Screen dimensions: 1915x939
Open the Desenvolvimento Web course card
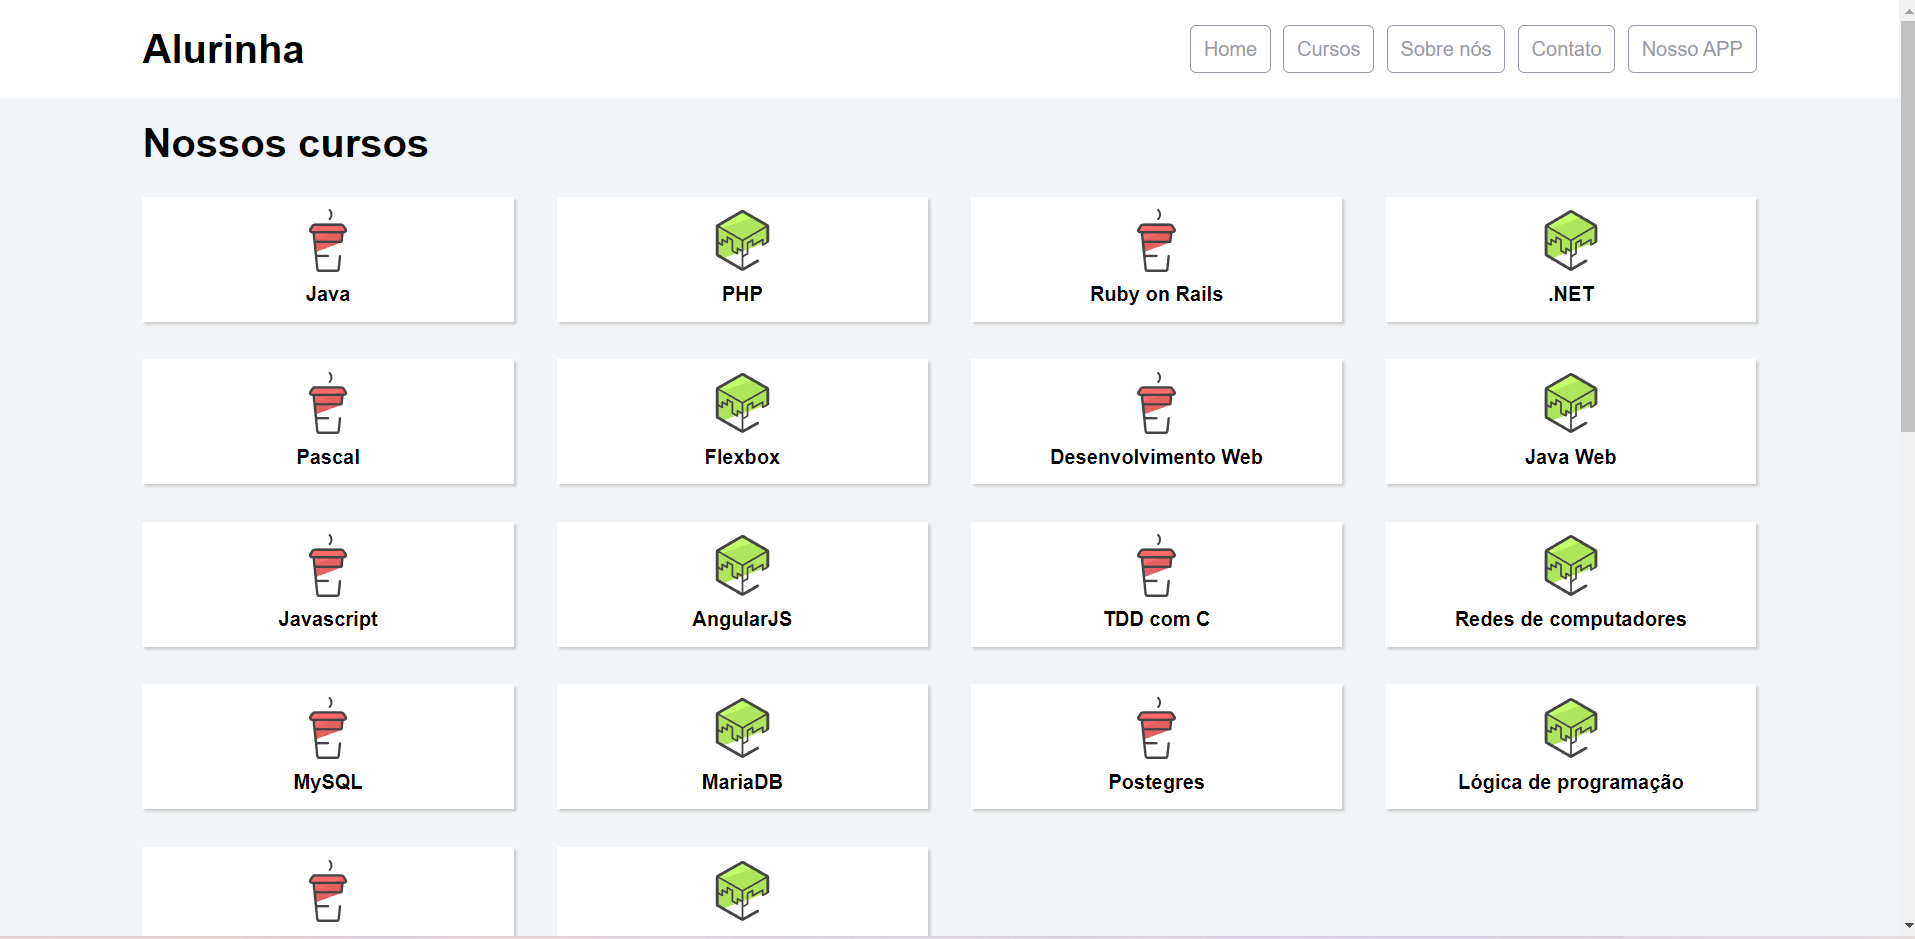point(1156,421)
